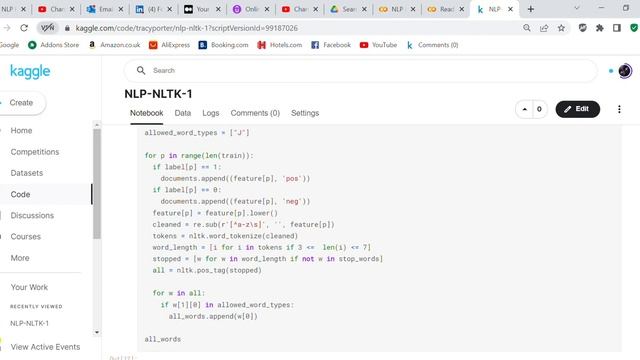This screenshot has height=360, width=640.
Task: Open the Settings tab
Action: pos(305,113)
